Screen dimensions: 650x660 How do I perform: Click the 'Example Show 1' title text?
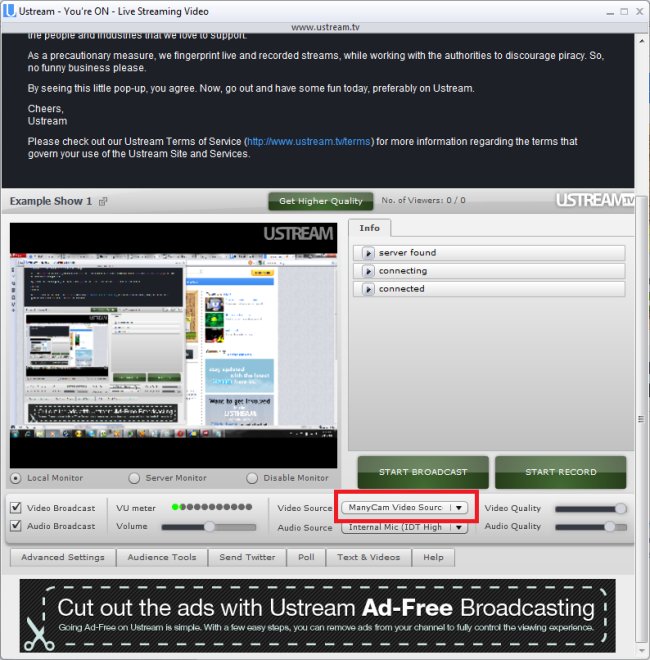(x=51, y=201)
